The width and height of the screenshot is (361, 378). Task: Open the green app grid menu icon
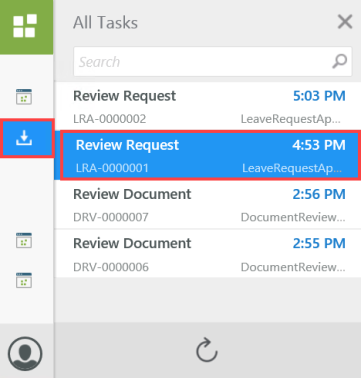click(x=24, y=26)
